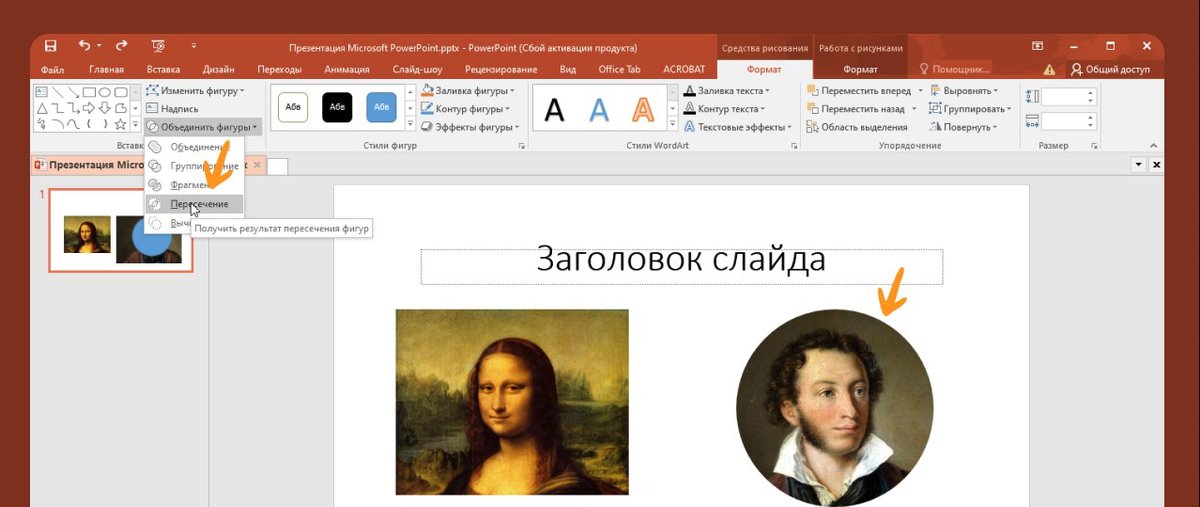This screenshot has width=1200, height=507.
Task: Switch to the Переходы ribbon tab
Action: coord(279,70)
